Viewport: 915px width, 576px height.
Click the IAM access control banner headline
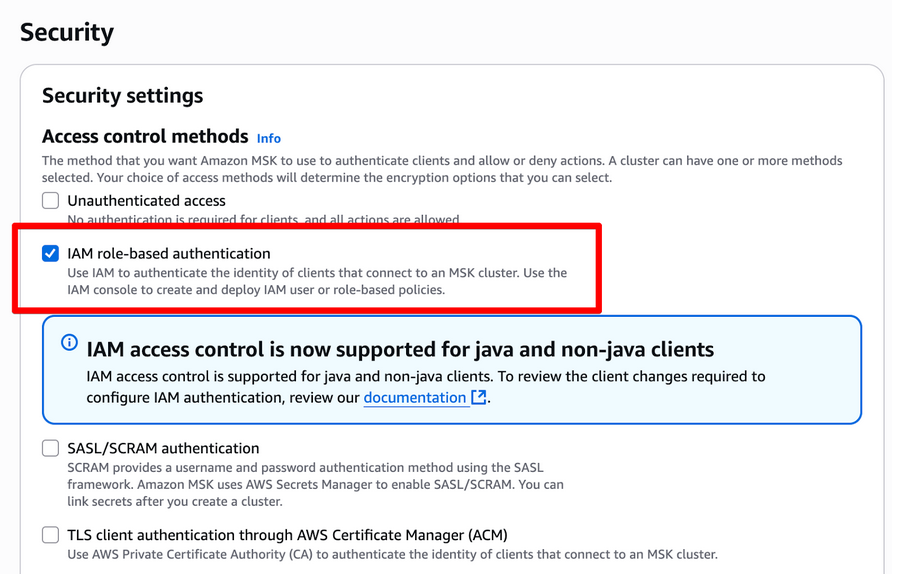[x=400, y=350]
